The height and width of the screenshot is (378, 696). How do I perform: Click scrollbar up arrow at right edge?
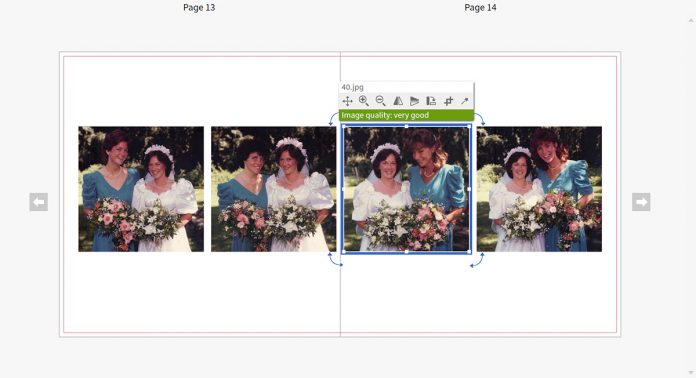coord(691,20)
